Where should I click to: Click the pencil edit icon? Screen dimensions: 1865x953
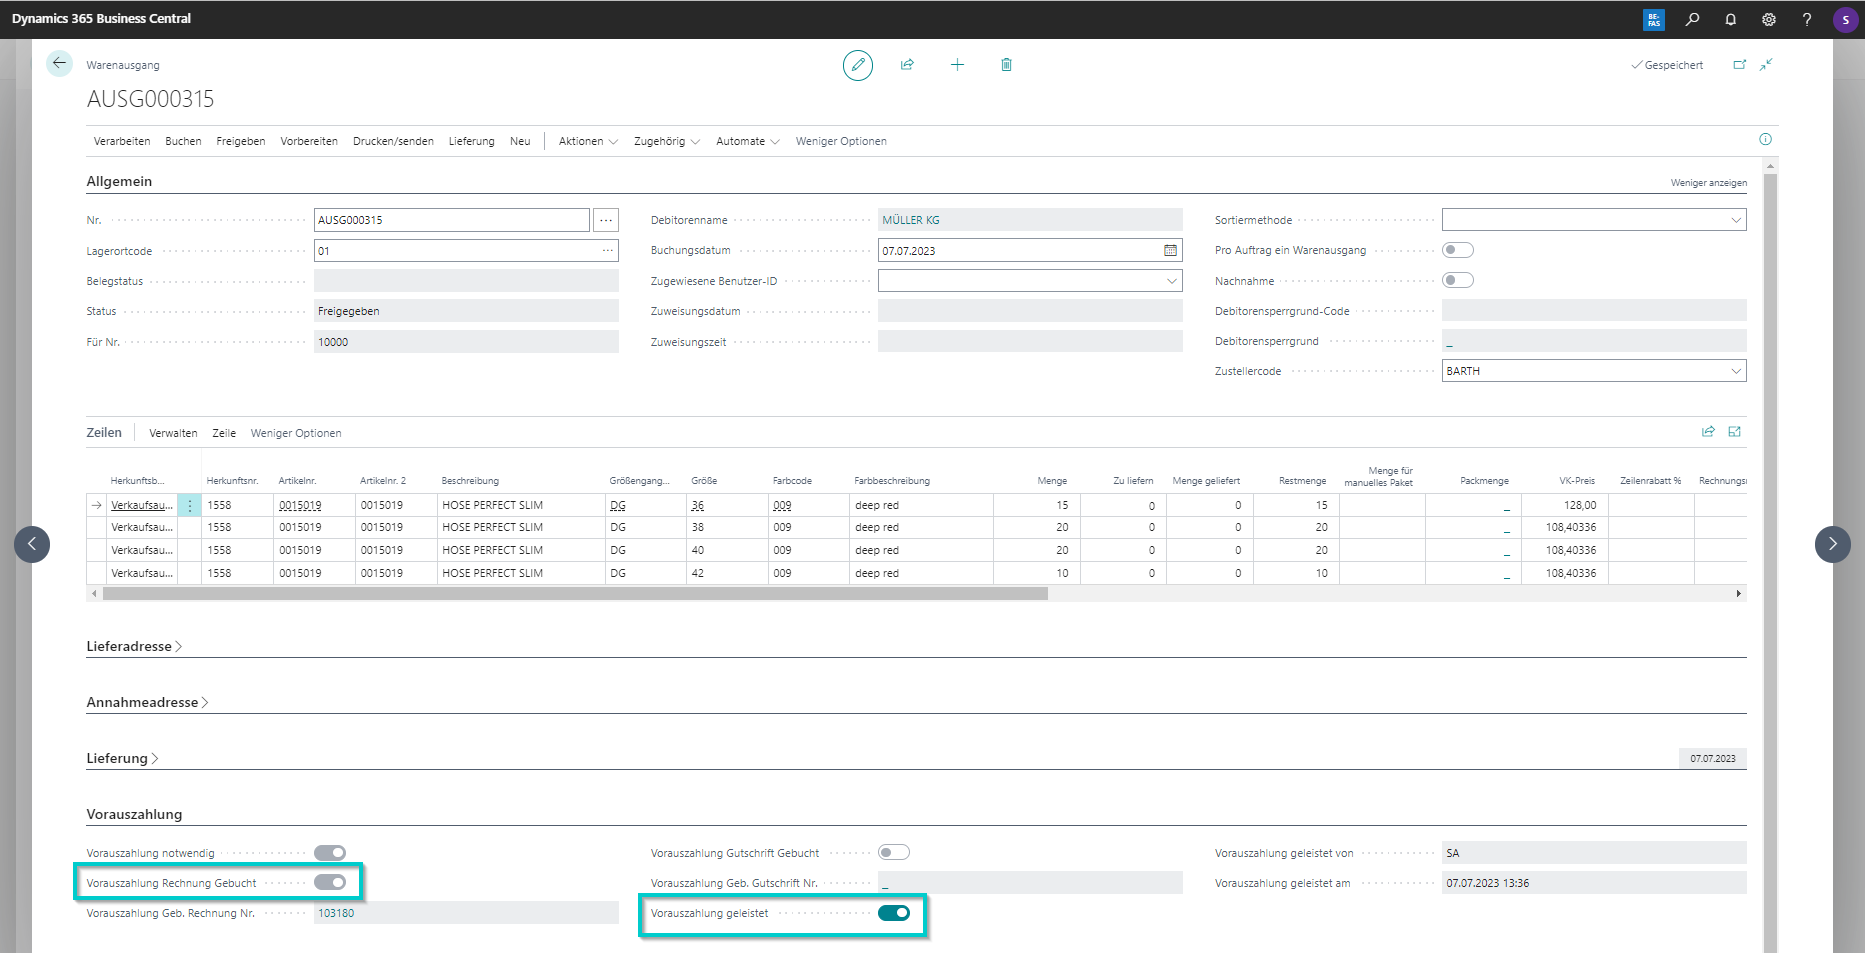pyautogui.click(x=857, y=65)
